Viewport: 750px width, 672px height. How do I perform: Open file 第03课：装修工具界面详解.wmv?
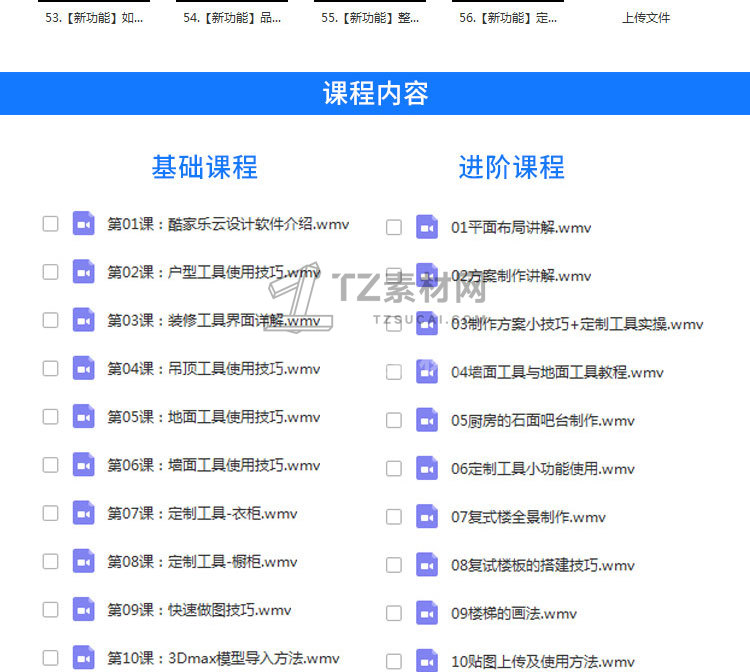214,320
